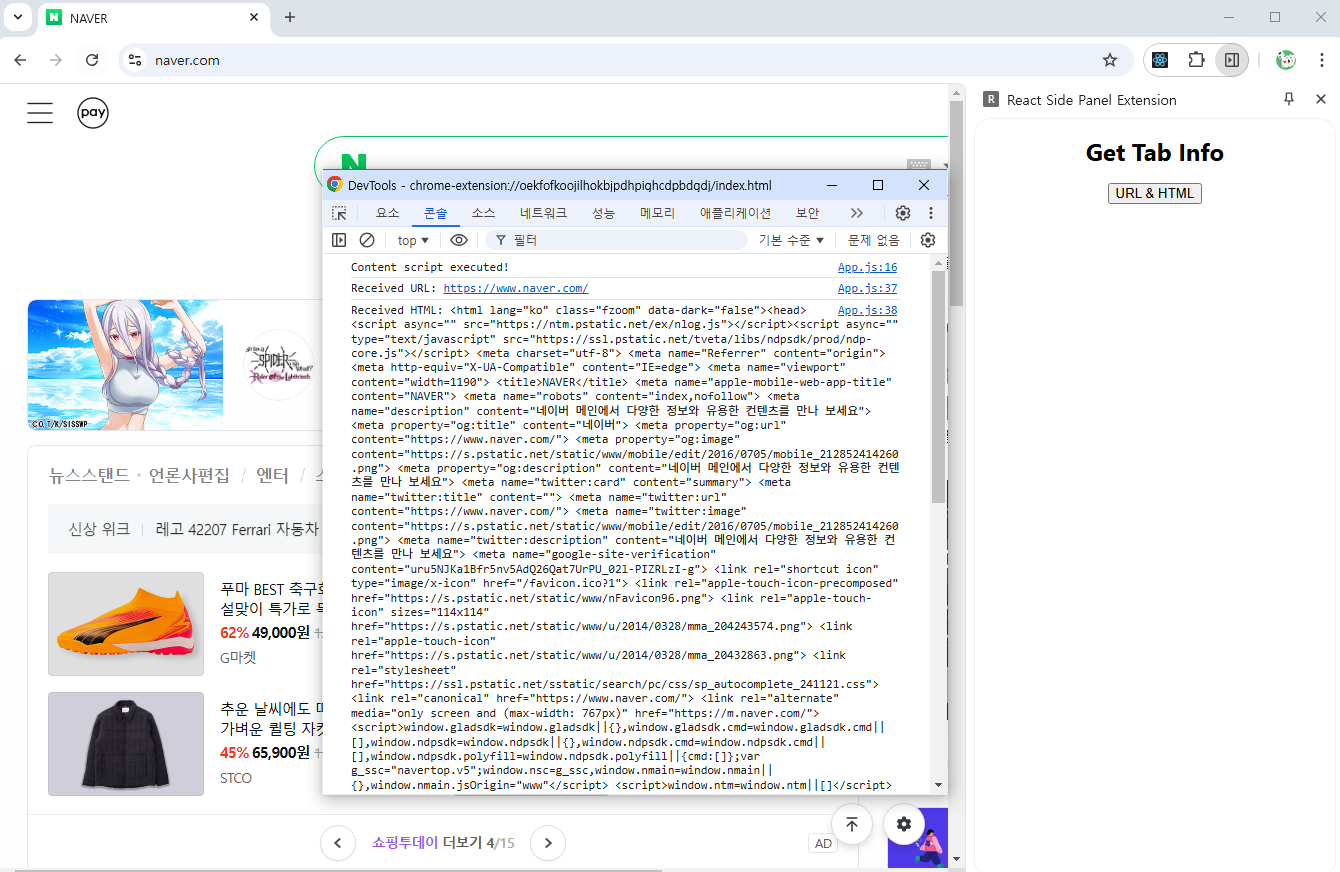Expand more DevTools tabs chevron

coord(857,213)
